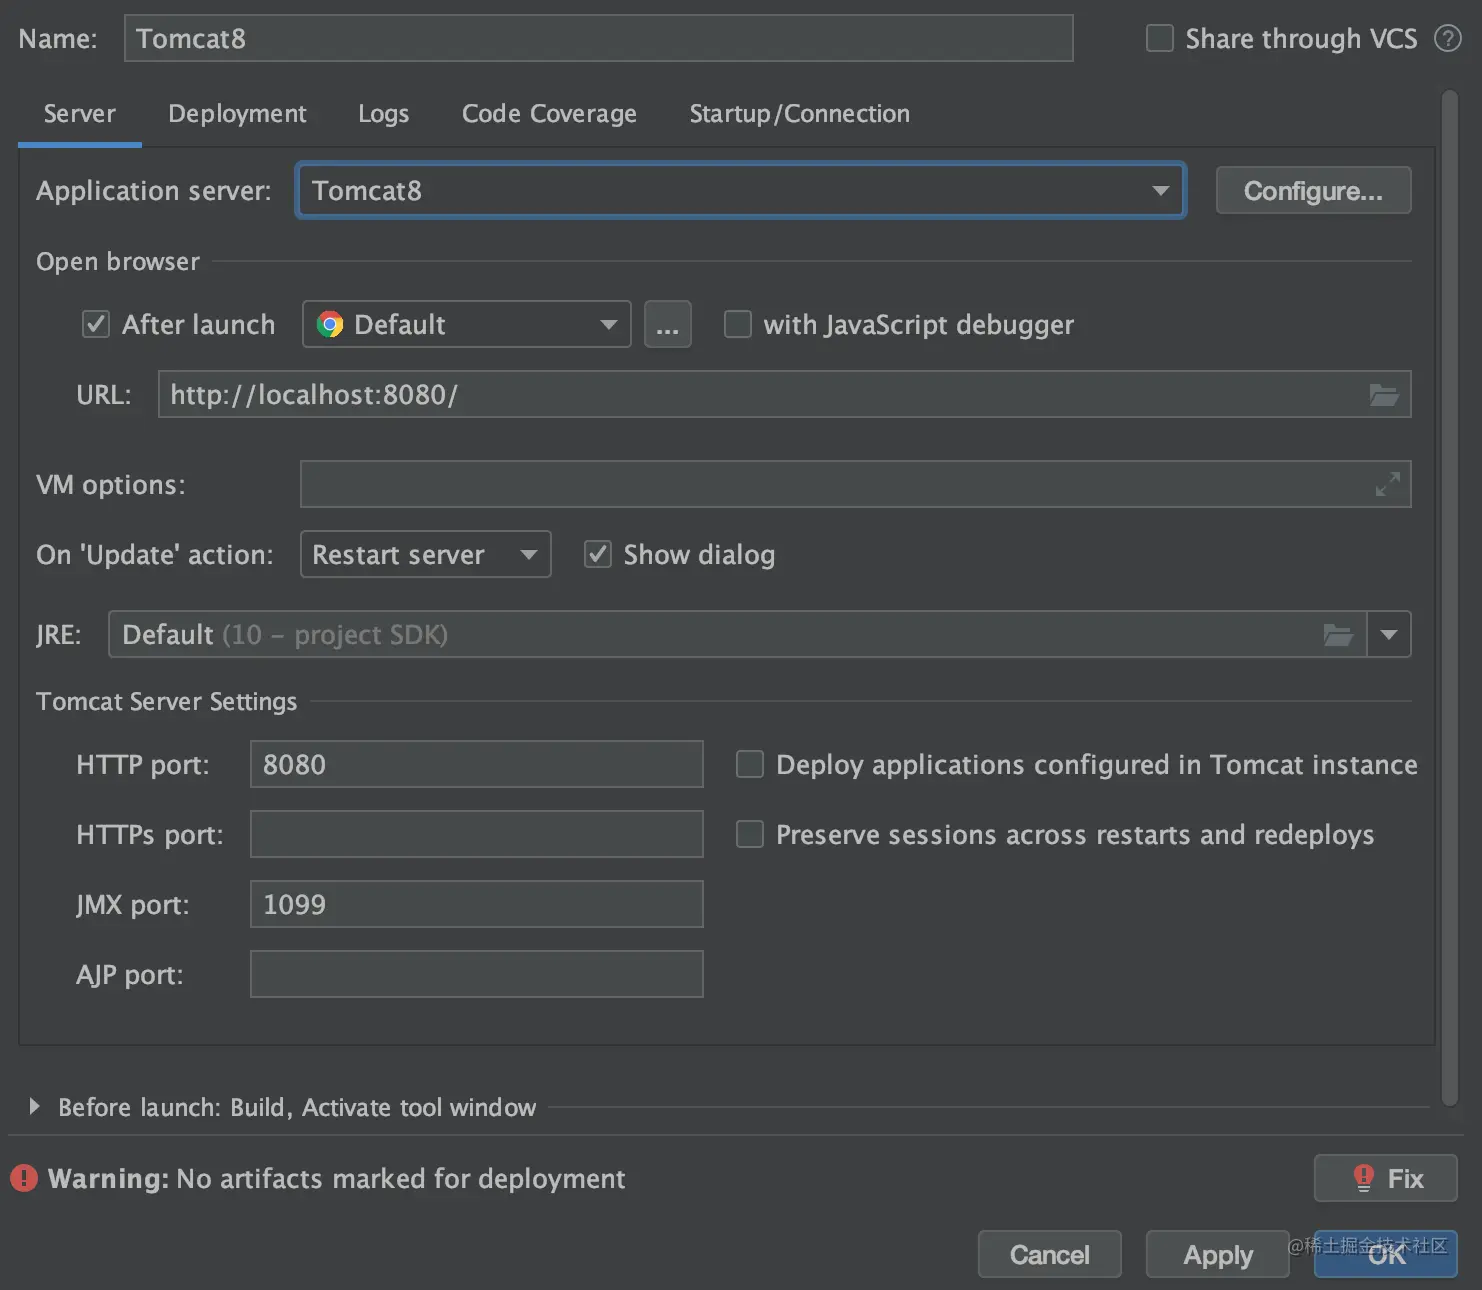Expand the Before launch section

[35, 1107]
